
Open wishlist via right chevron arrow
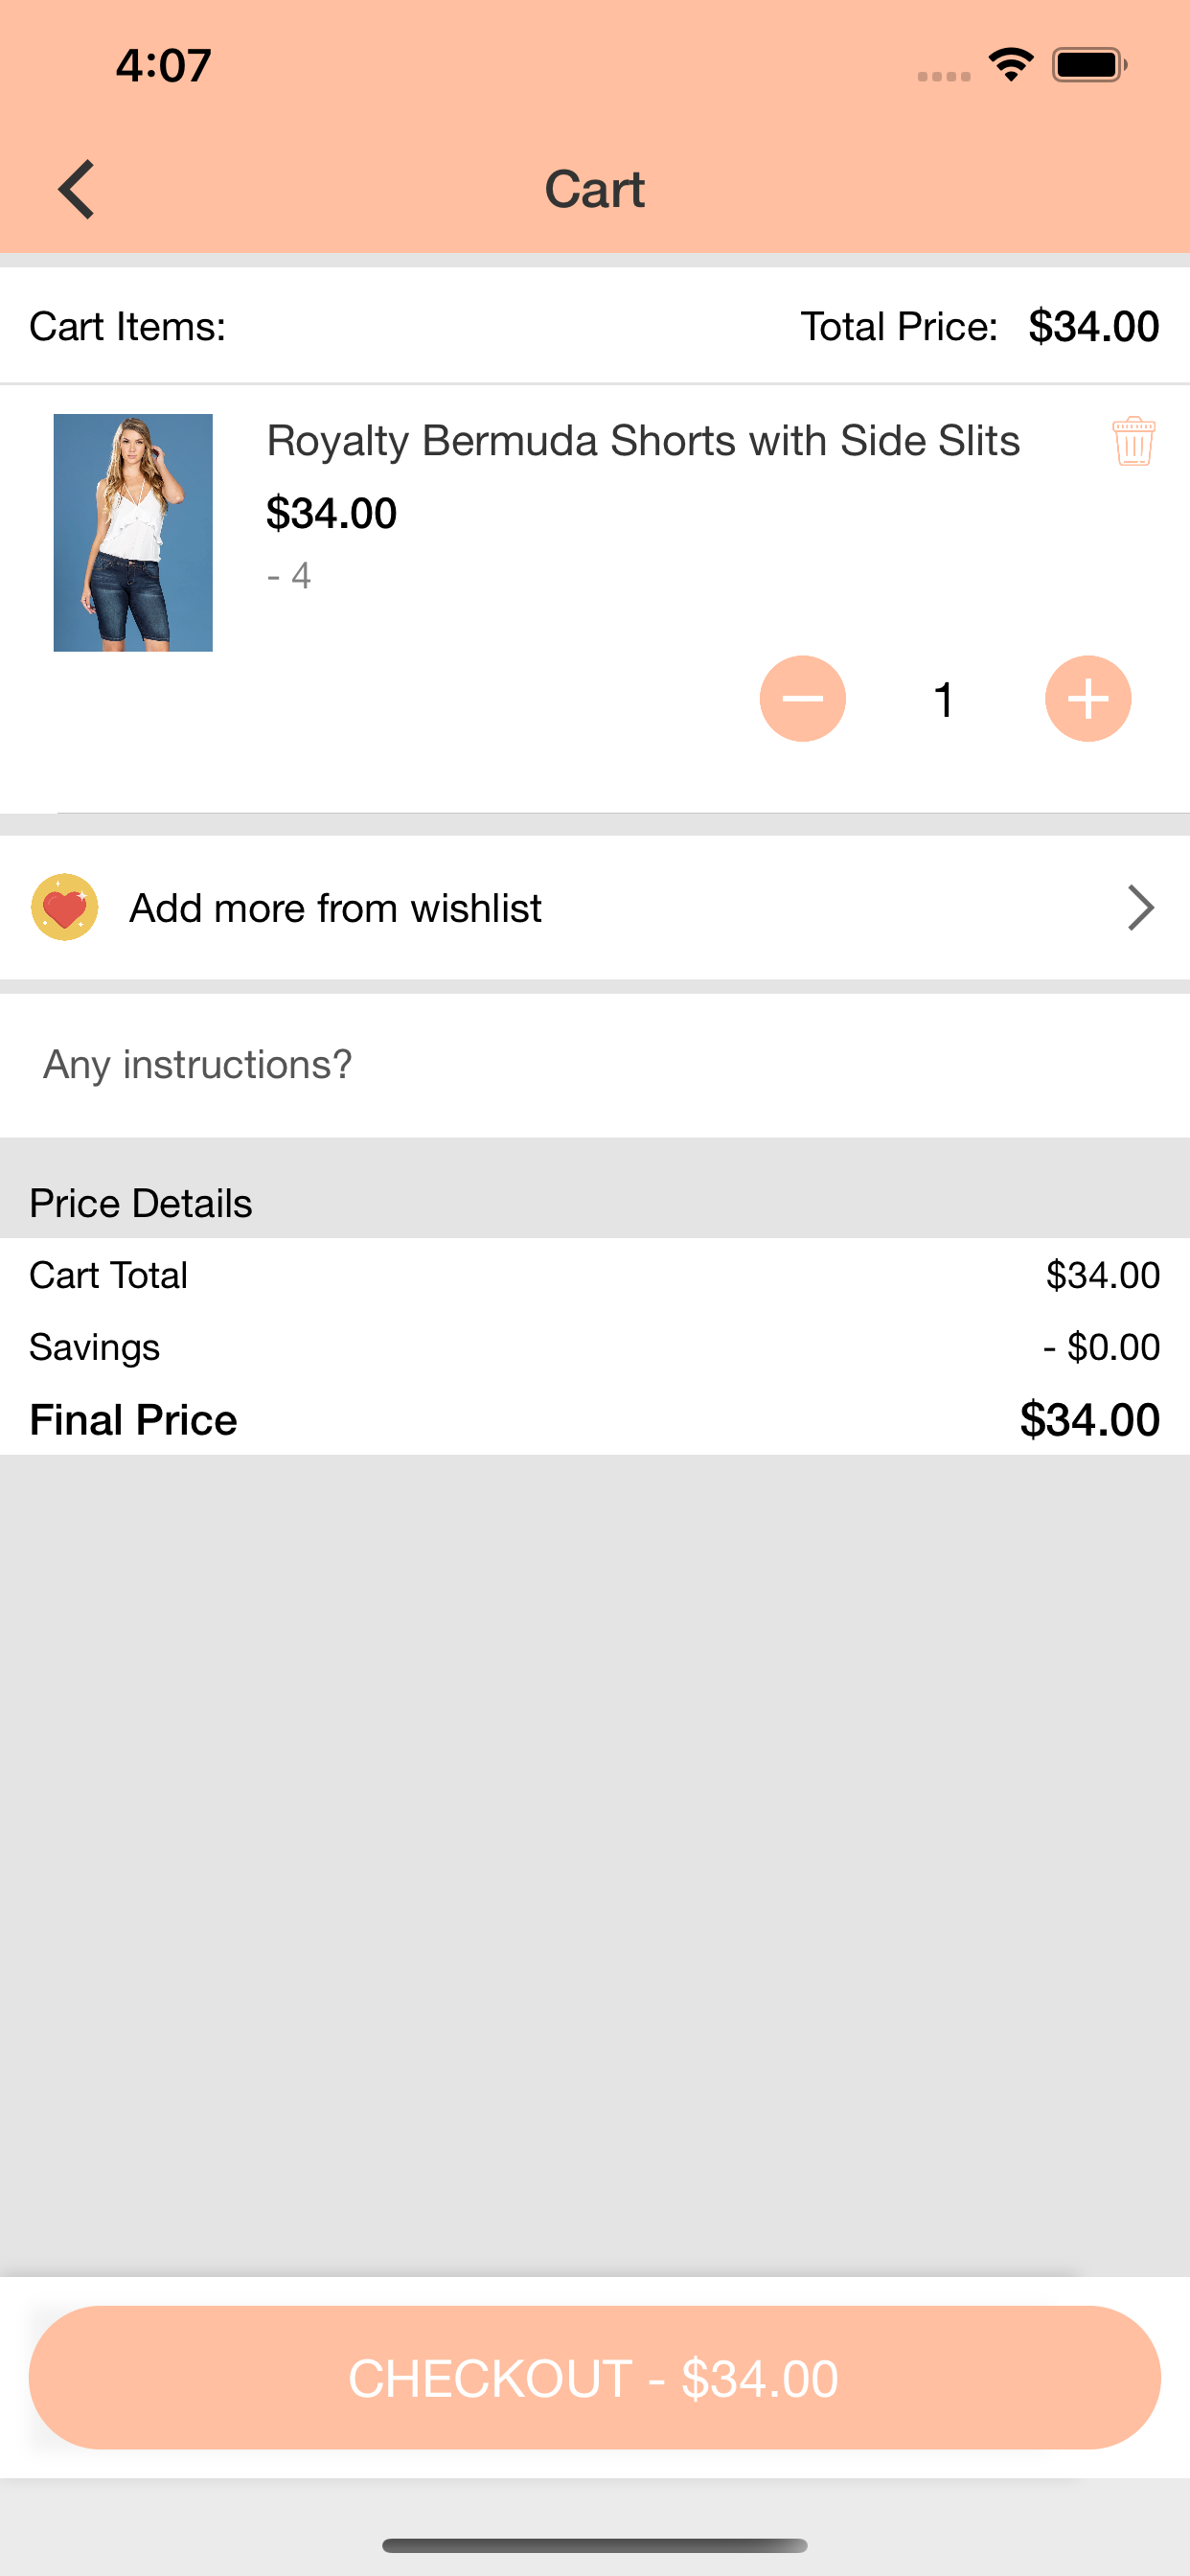pyautogui.click(x=1141, y=907)
